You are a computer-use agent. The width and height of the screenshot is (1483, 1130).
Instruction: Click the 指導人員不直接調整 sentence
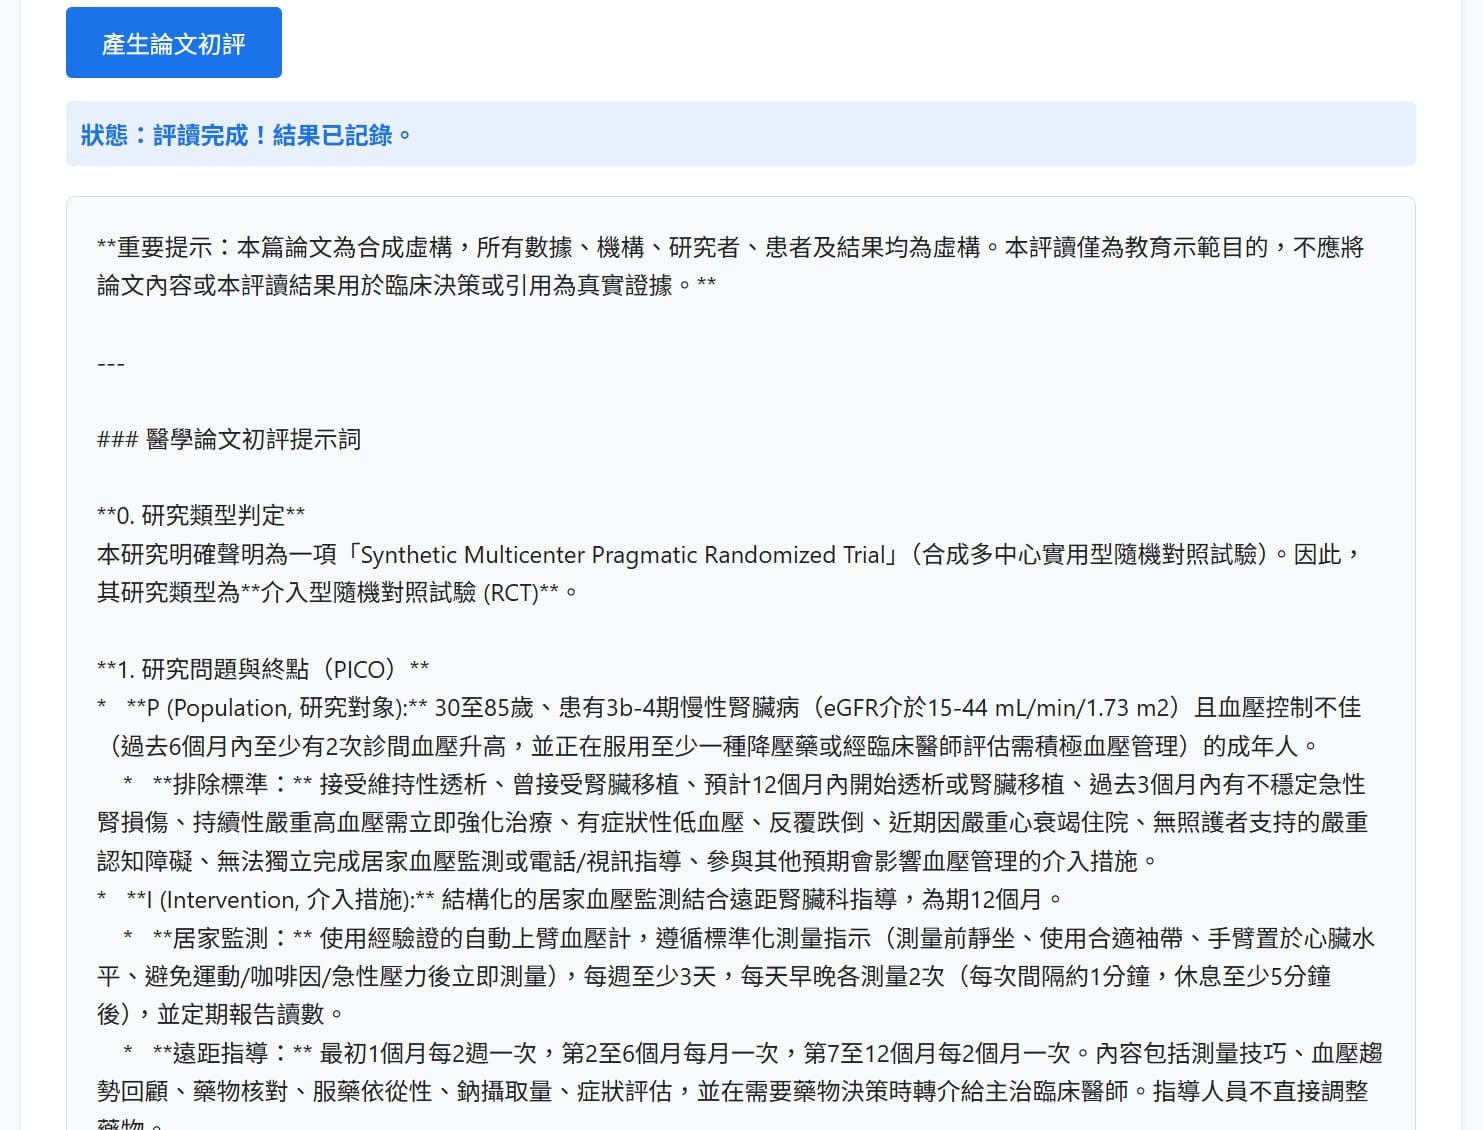click(x=1260, y=1091)
